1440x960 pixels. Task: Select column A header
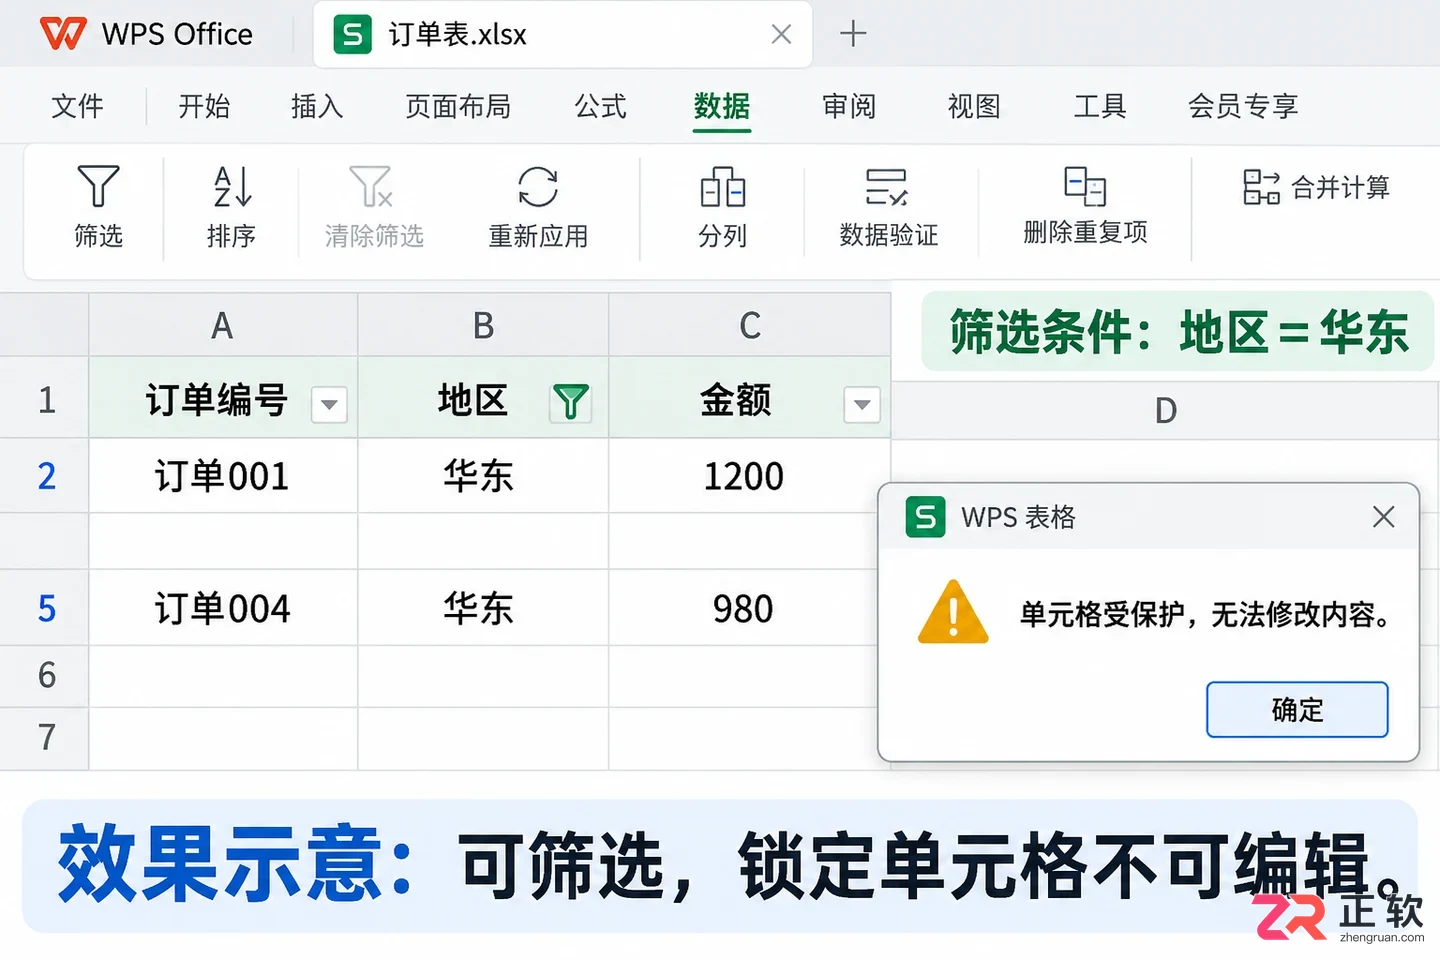click(223, 325)
